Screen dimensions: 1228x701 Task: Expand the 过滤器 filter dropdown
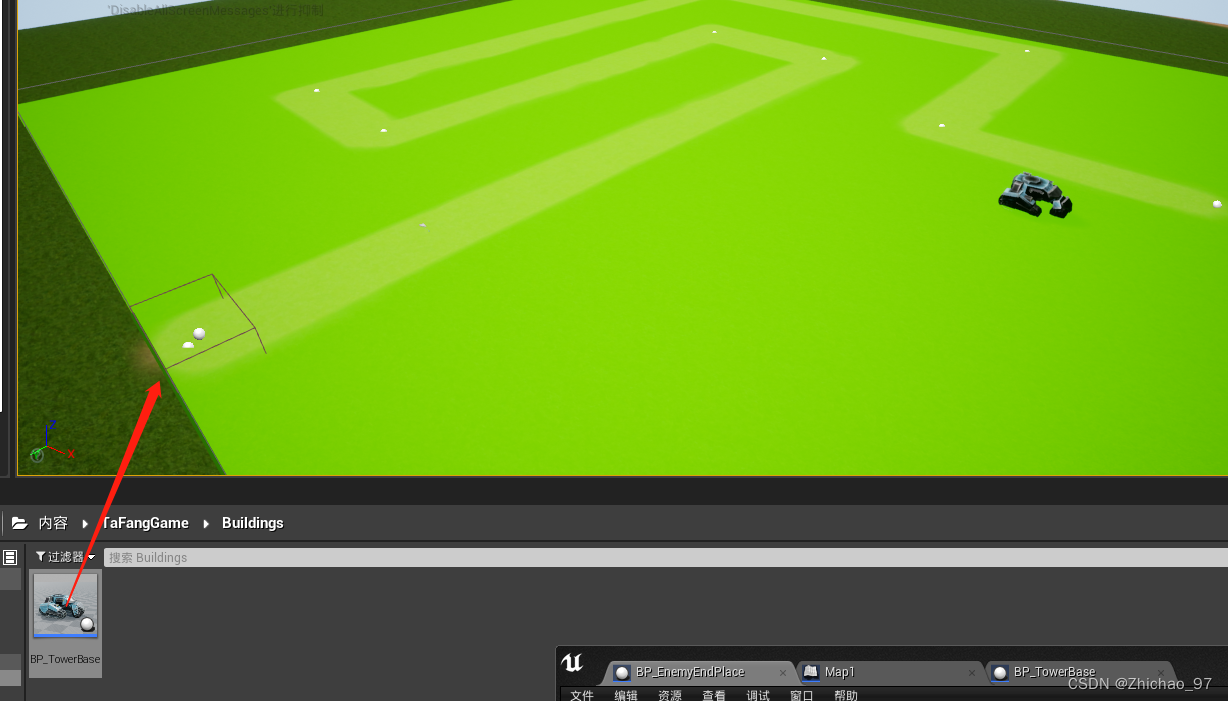(x=91, y=557)
